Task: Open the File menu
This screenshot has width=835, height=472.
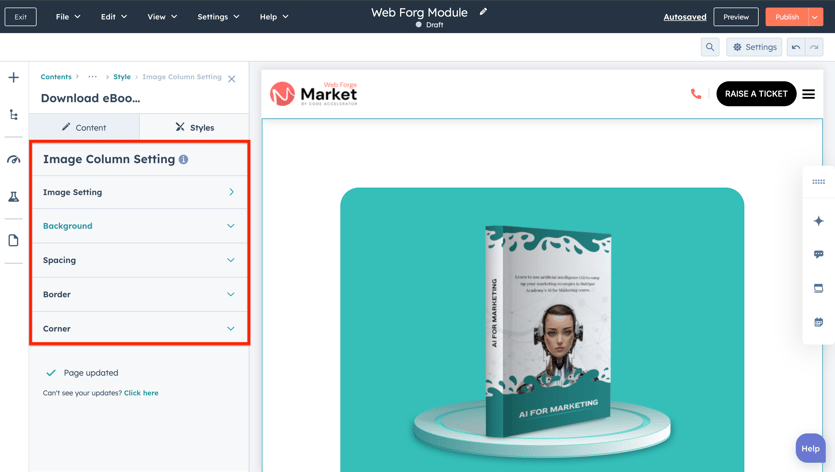Action: (x=68, y=17)
